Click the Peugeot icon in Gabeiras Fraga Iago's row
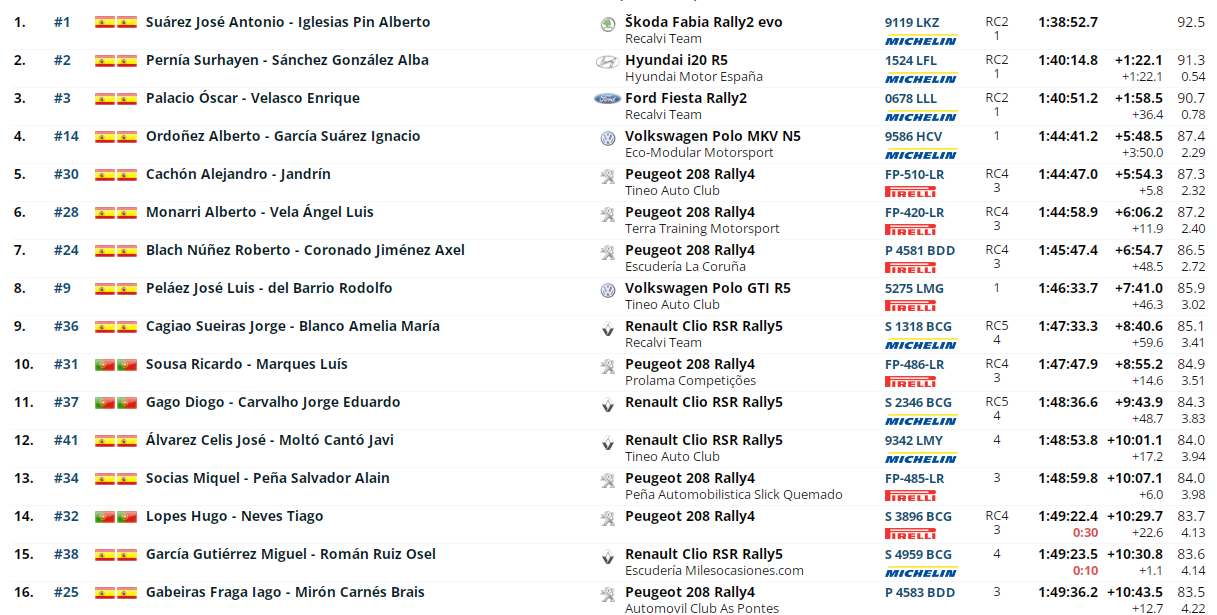Image resolution: width=1217 pixels, height=615 pixels. click(607, 594)
